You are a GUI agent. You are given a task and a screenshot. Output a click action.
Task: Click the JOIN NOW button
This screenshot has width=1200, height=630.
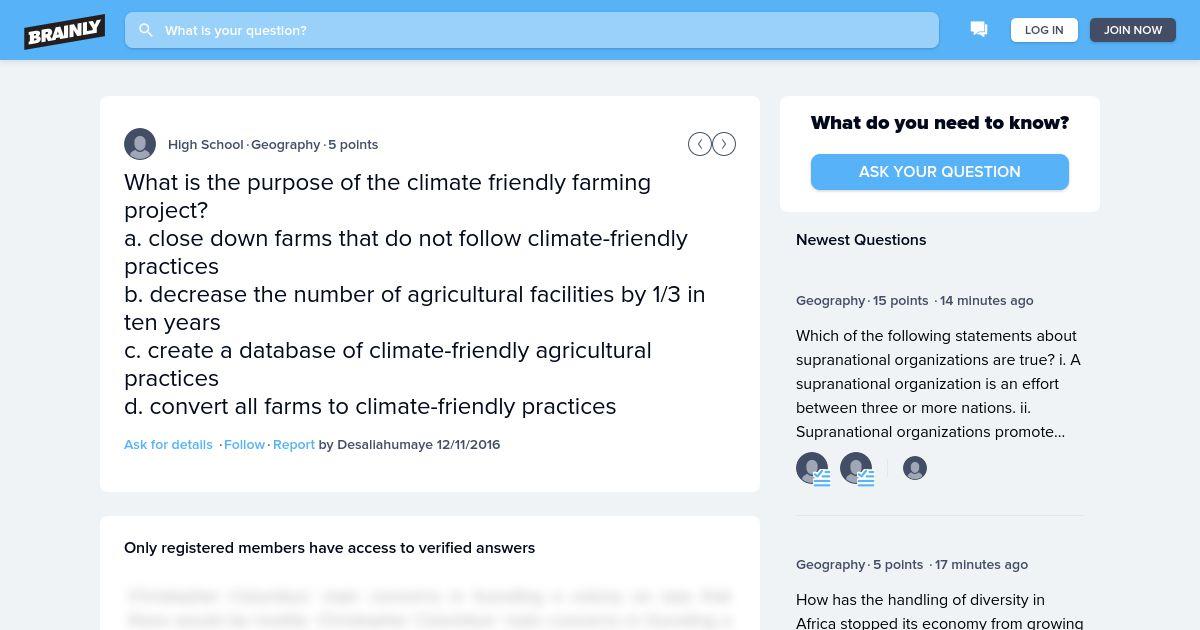coord(1133,30)
